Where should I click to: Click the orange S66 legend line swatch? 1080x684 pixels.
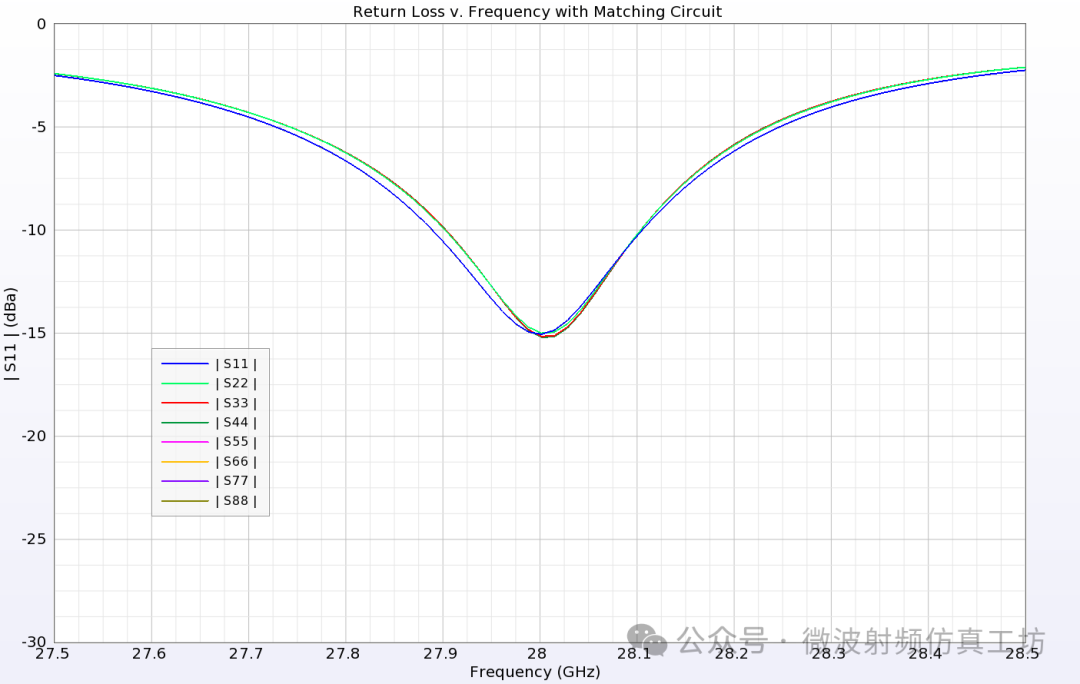[x=185, y=462]
